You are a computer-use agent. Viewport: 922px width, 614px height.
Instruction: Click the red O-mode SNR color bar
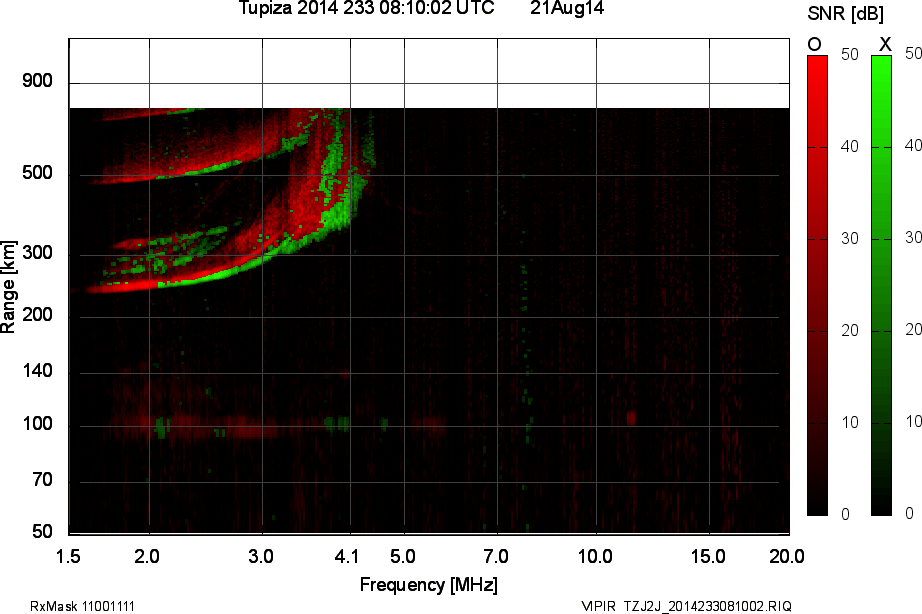pyautogui.click(x=817, y=285)
